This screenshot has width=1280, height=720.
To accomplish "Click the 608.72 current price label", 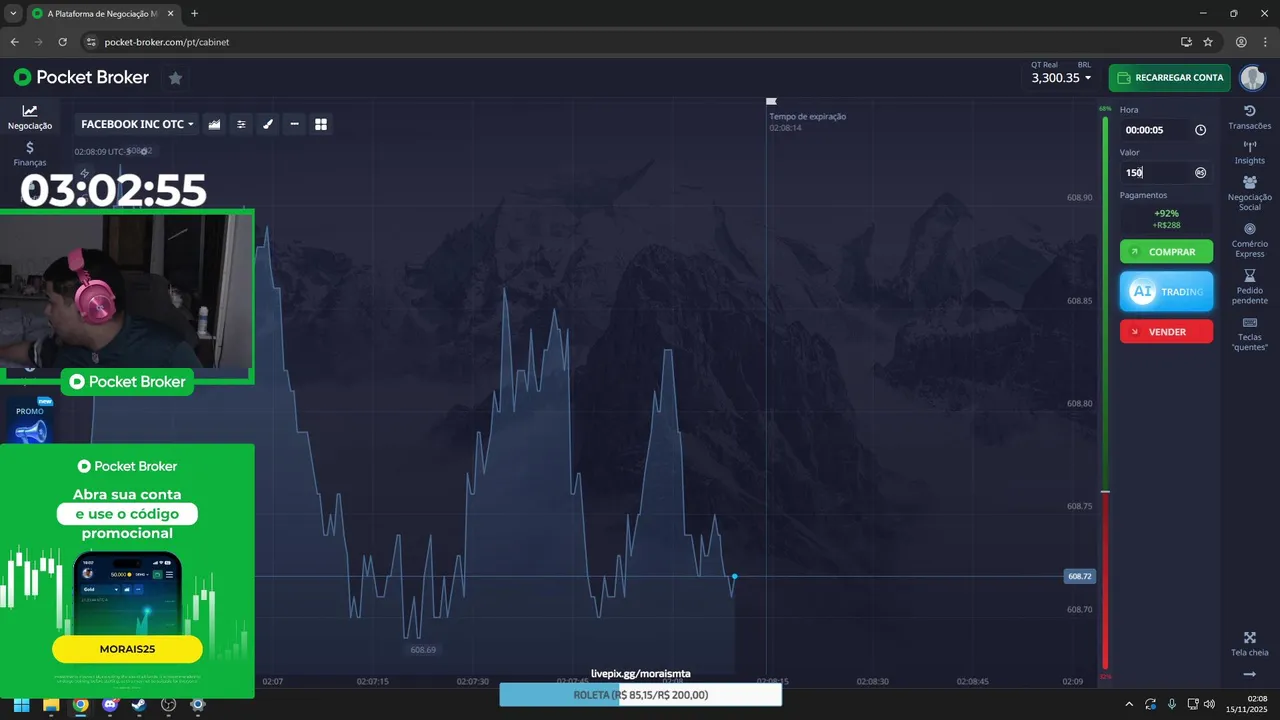I will [x=1079, y=577].
